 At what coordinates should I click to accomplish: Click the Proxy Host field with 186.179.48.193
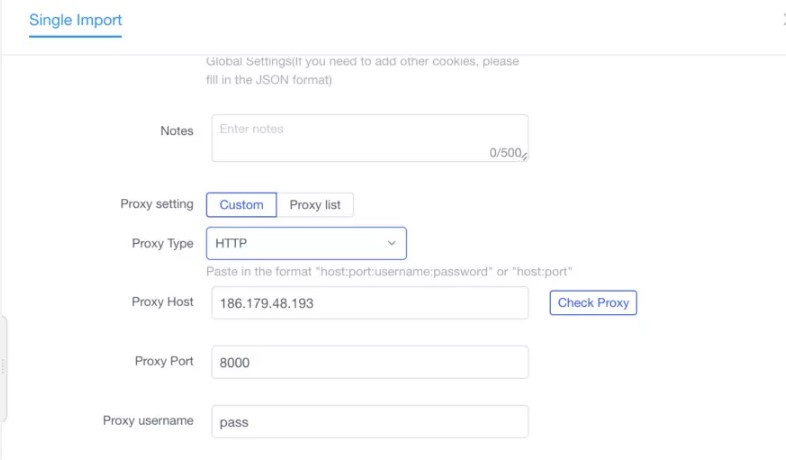coord(370,303)
